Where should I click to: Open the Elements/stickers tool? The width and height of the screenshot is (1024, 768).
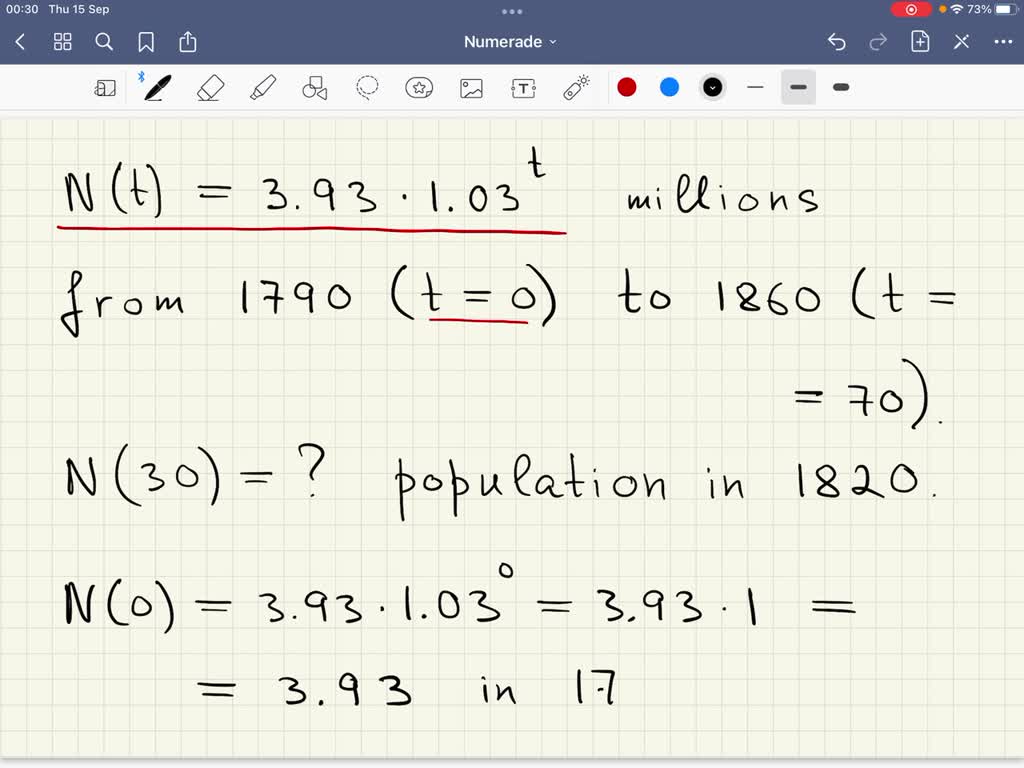419,88
